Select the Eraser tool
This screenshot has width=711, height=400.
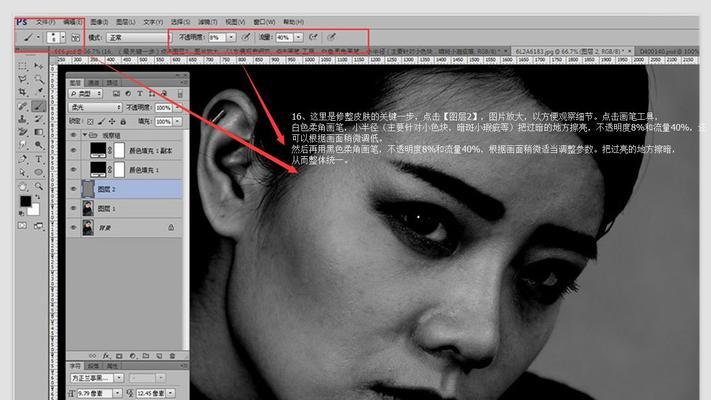22,132
